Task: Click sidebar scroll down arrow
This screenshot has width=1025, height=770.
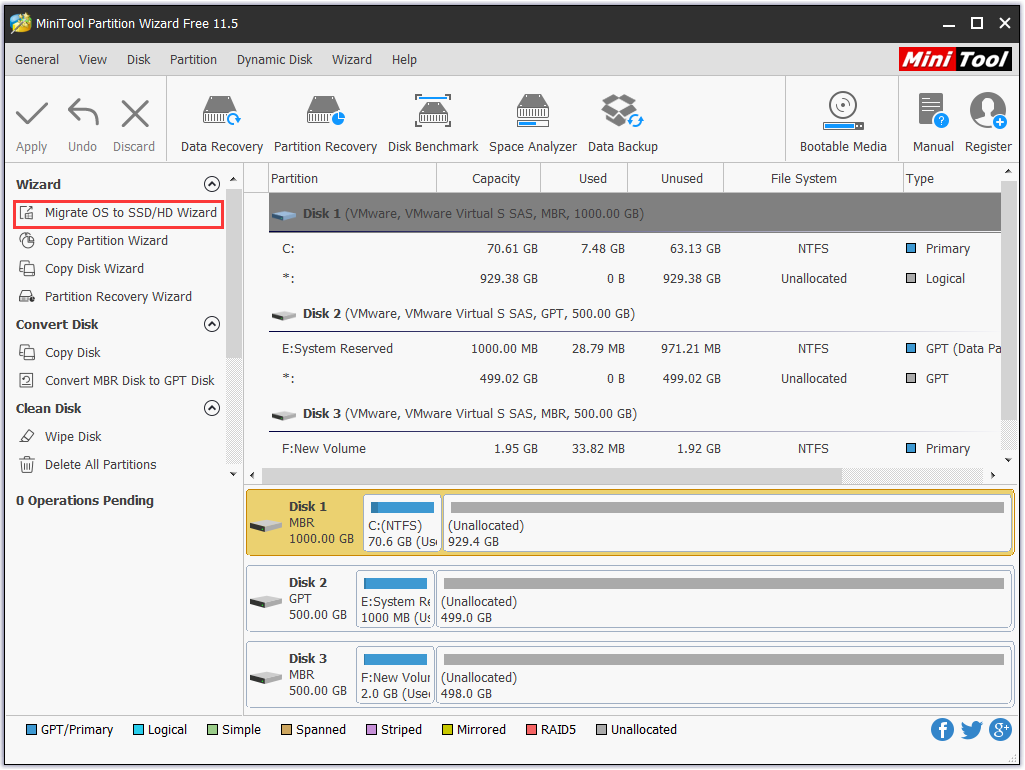Action: tap(233, 474)
